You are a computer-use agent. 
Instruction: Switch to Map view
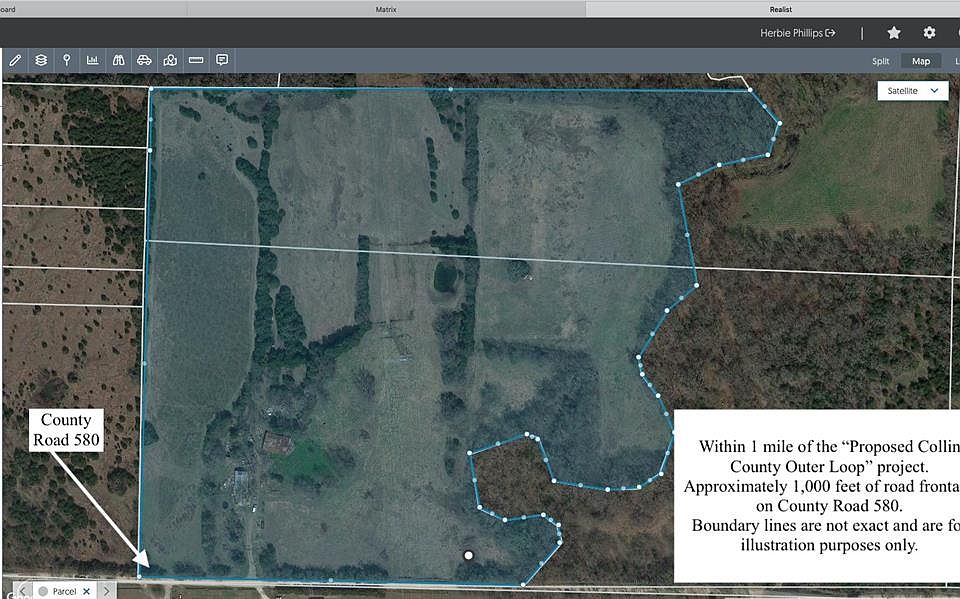coord(920,61)
